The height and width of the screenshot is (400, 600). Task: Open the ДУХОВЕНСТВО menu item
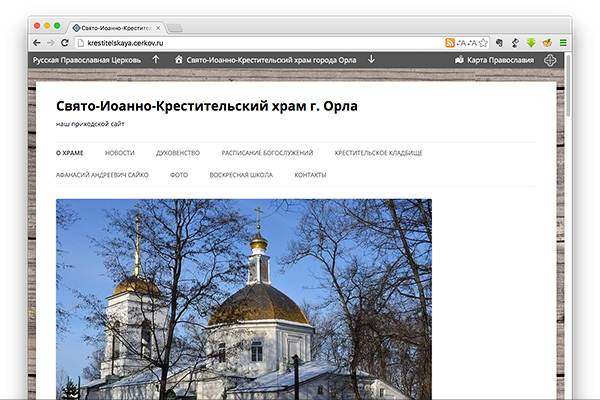(x=178, y=153)
